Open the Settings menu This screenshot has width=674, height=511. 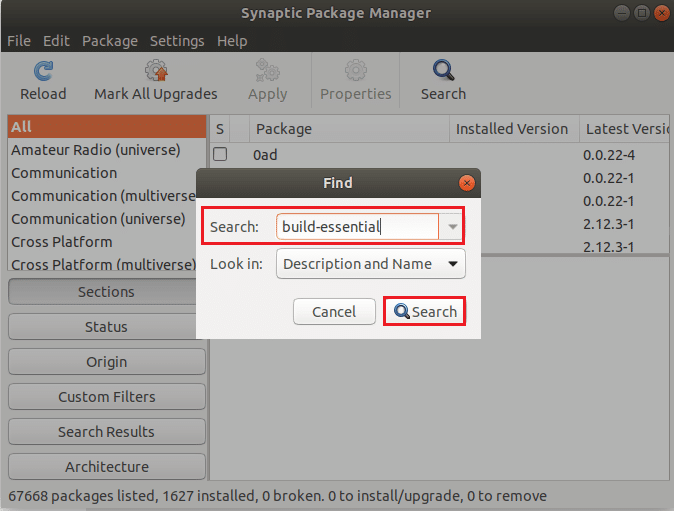coord(177,41)
